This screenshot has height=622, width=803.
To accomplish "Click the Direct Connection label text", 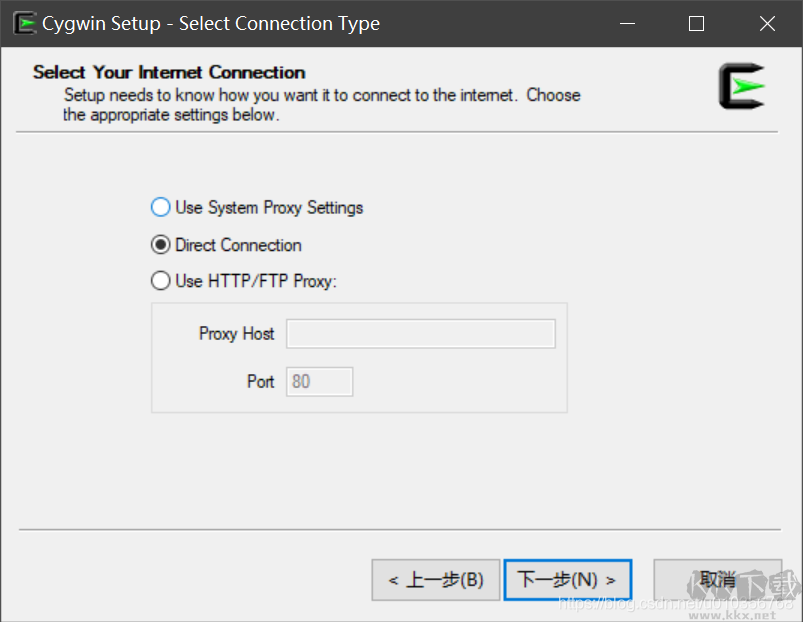I will tap(238, 245).
